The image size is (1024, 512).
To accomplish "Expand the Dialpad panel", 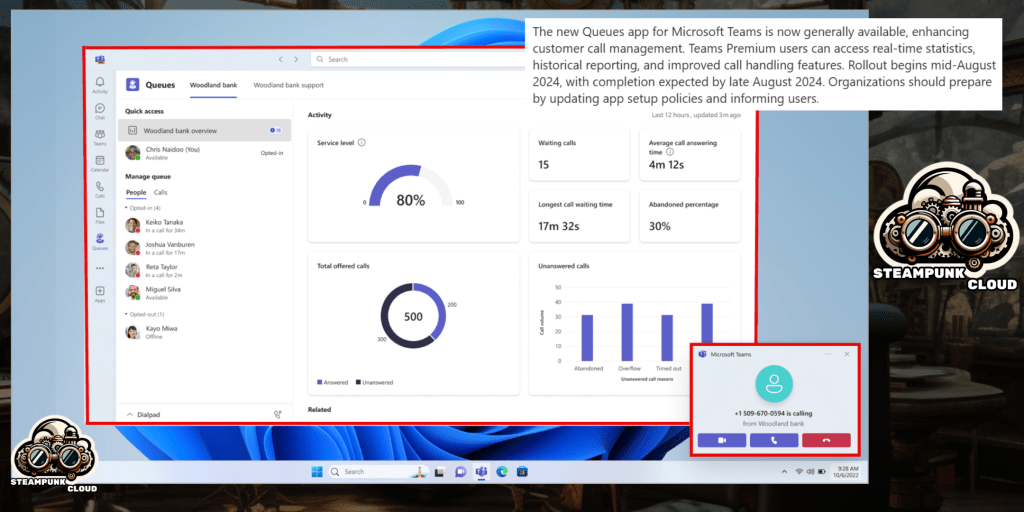I will pos(130,413).
